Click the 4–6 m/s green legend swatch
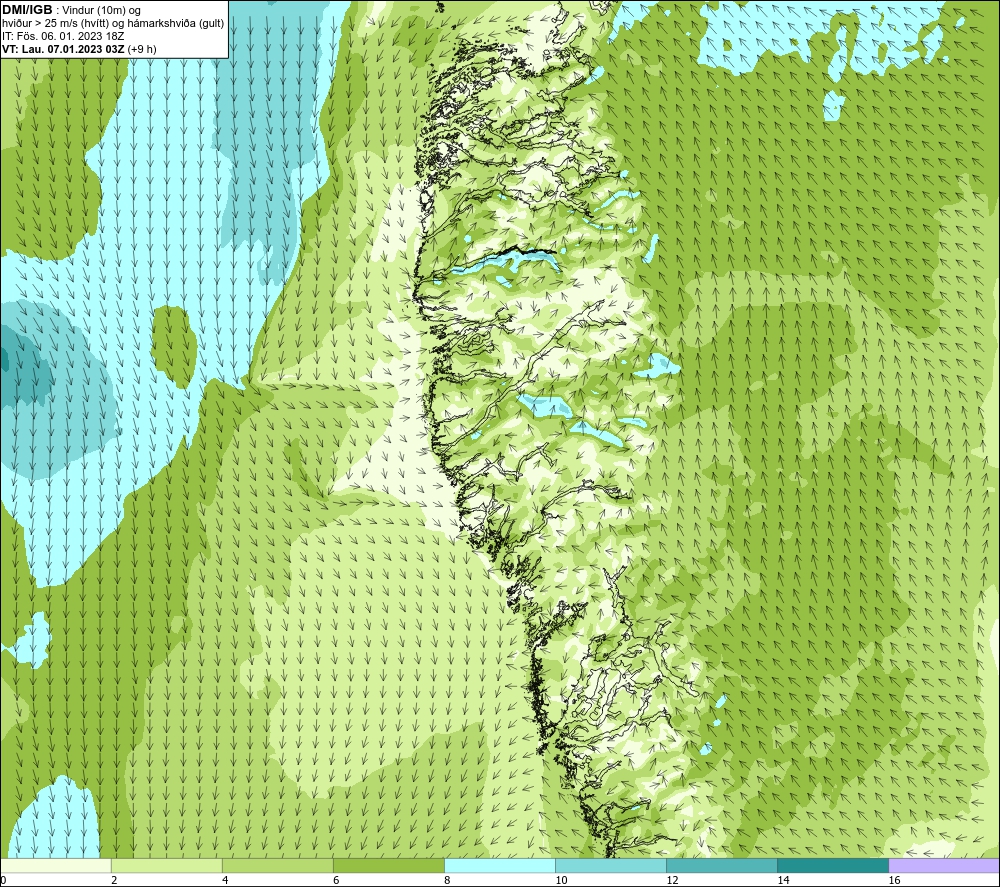Viewport: 1000px width, 887px height. tap(277, 865)
